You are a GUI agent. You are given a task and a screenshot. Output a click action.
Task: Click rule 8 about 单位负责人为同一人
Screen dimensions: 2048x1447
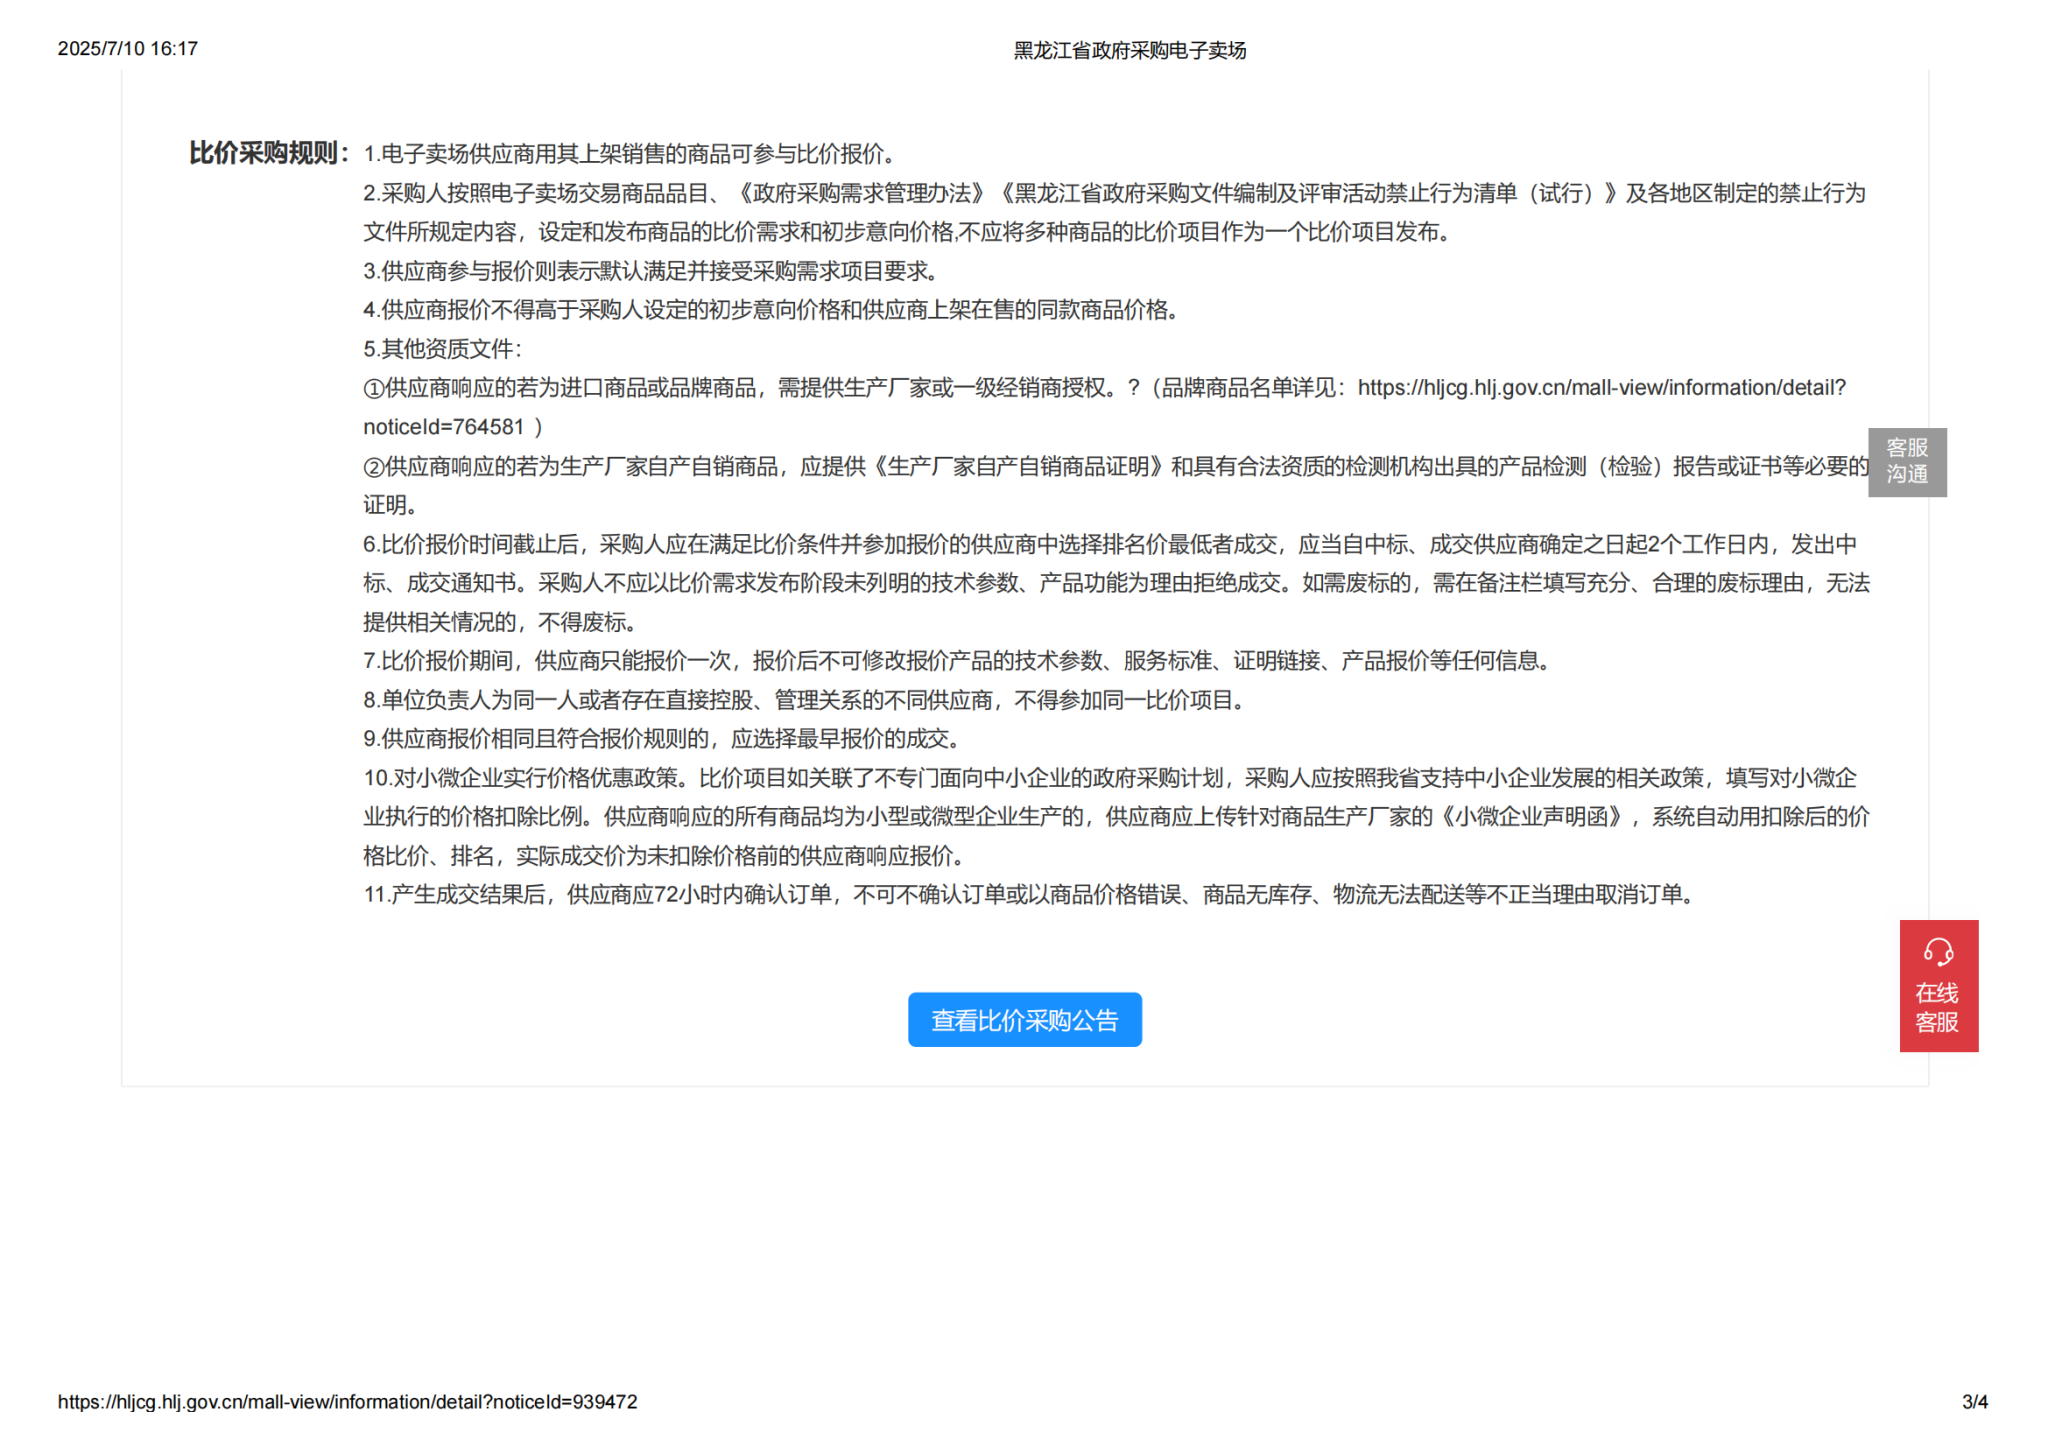(x=805, y=700)
